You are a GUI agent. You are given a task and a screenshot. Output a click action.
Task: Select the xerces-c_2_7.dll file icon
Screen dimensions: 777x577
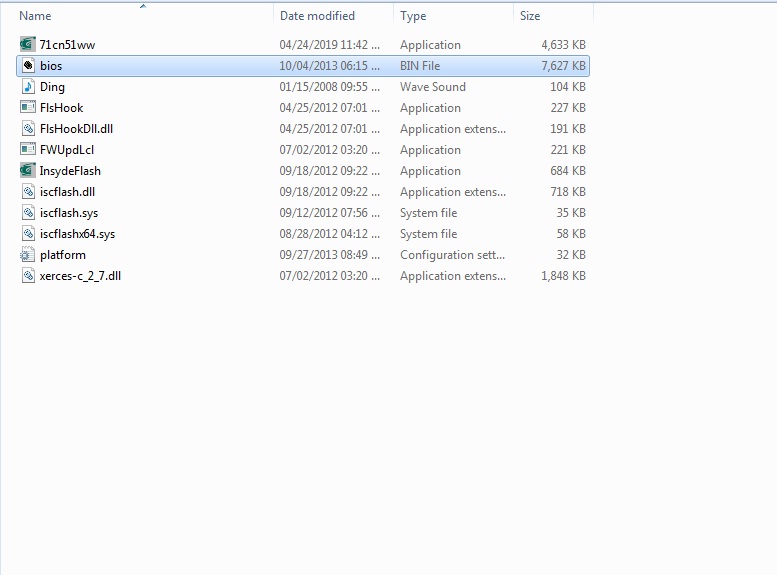(x=28, y=276)
